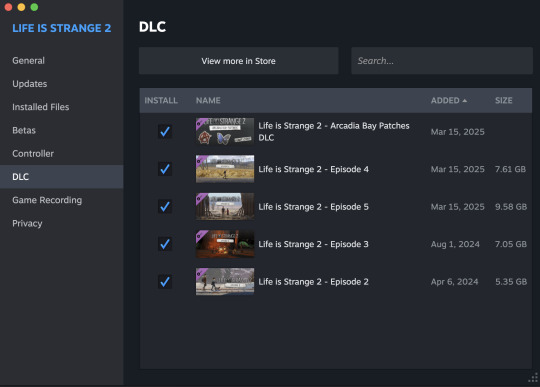Viewport: 540px width, 387px height.
Task: Toggle Episode 4 install checkbox
Action: (x=165, y=169)
